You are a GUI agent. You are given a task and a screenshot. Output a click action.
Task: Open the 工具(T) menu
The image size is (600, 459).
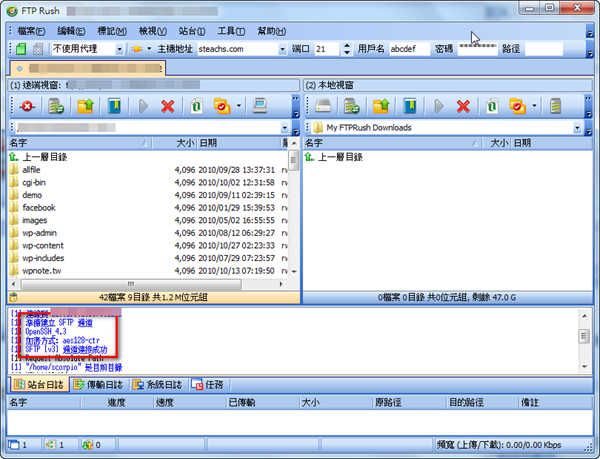231,31
